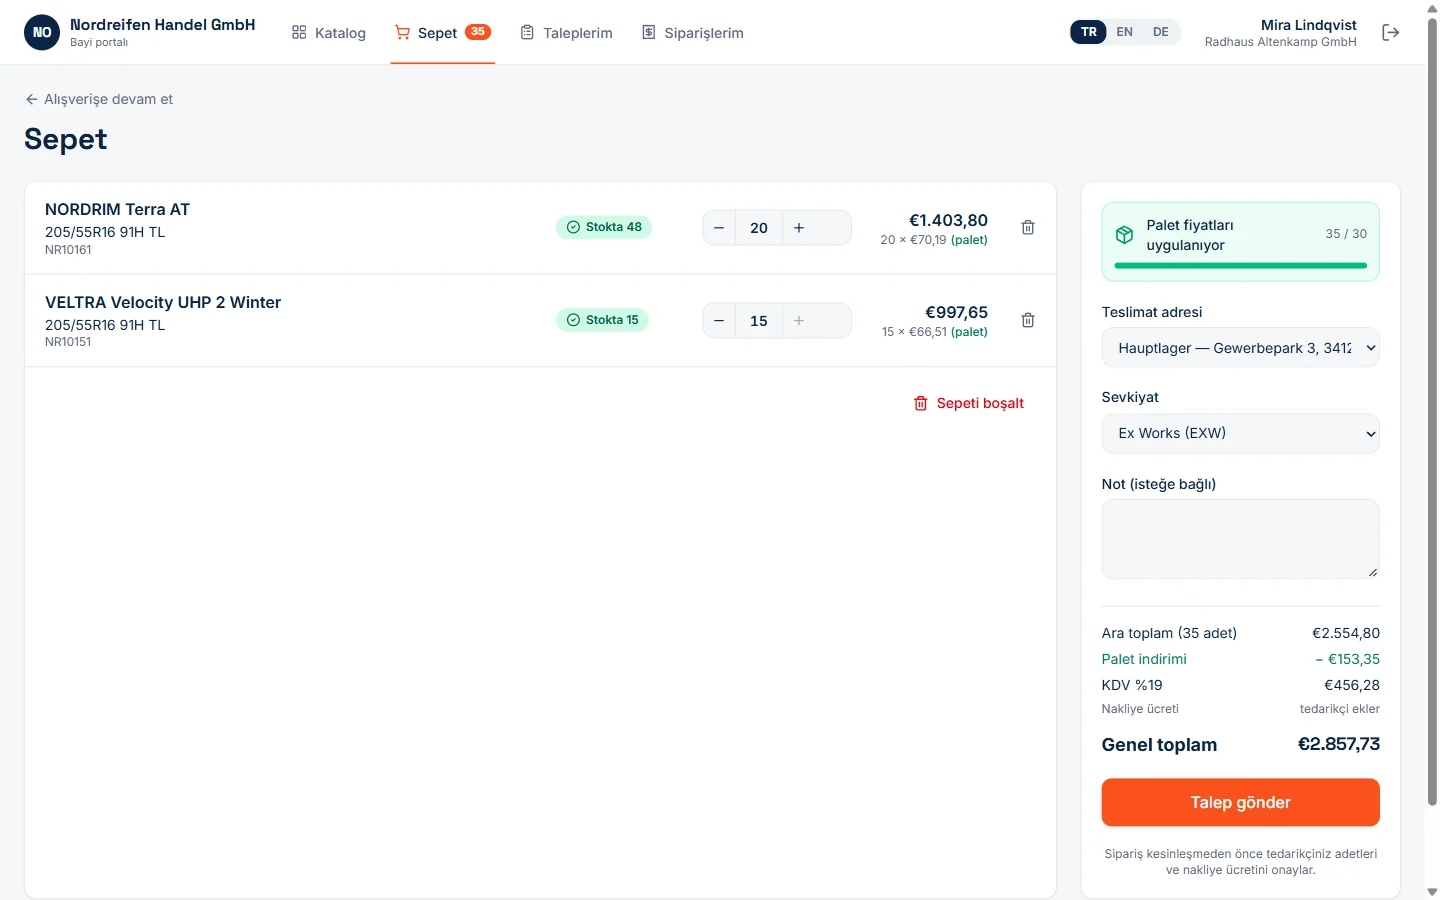This screenshot has height=900, width=1440.
Task: Increase NORDRIM Terra AT quantity with plus
Action: 799,228
